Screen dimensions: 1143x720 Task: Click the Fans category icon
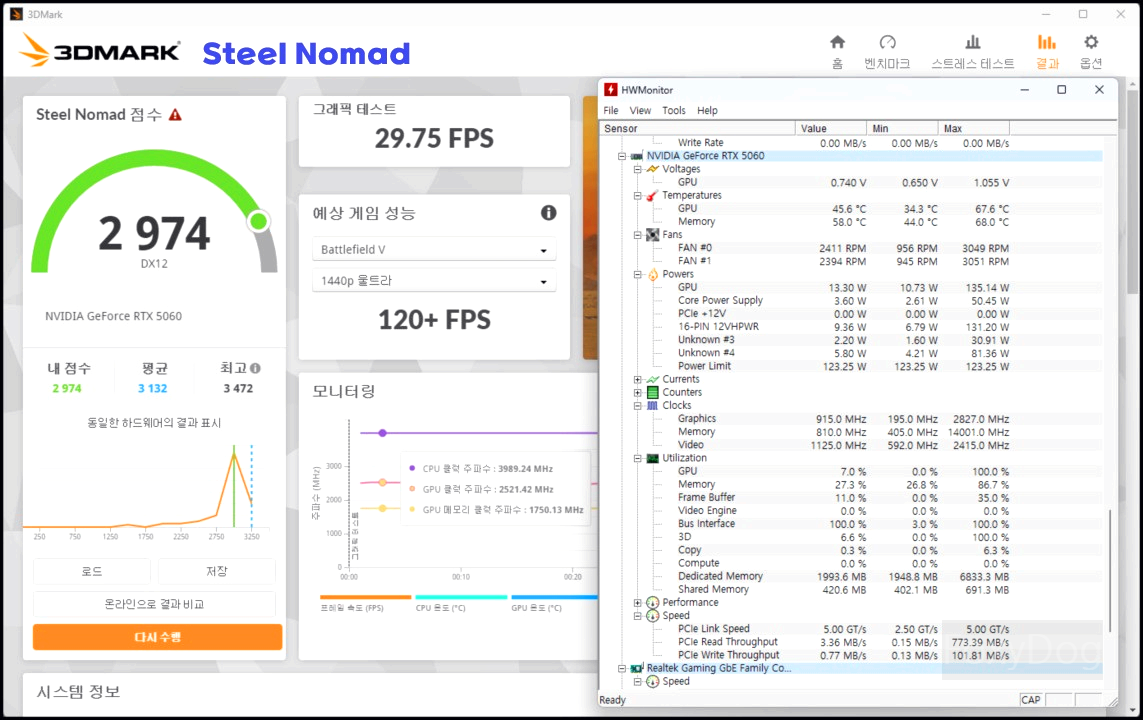652,235
